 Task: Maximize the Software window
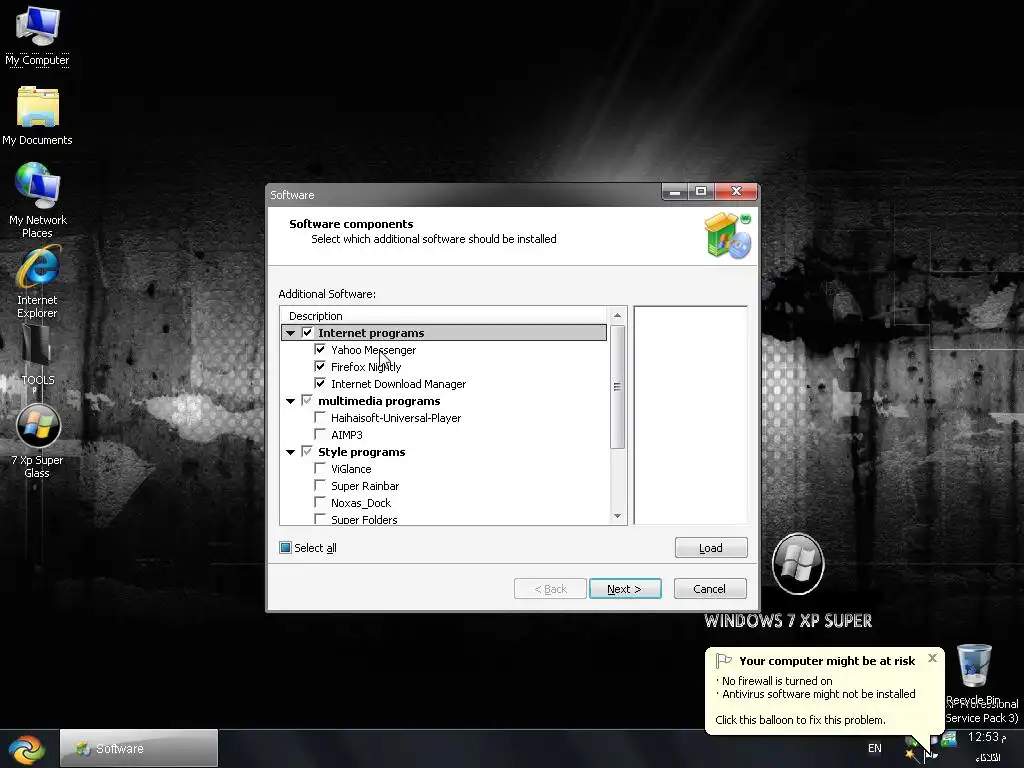point(701,192)
